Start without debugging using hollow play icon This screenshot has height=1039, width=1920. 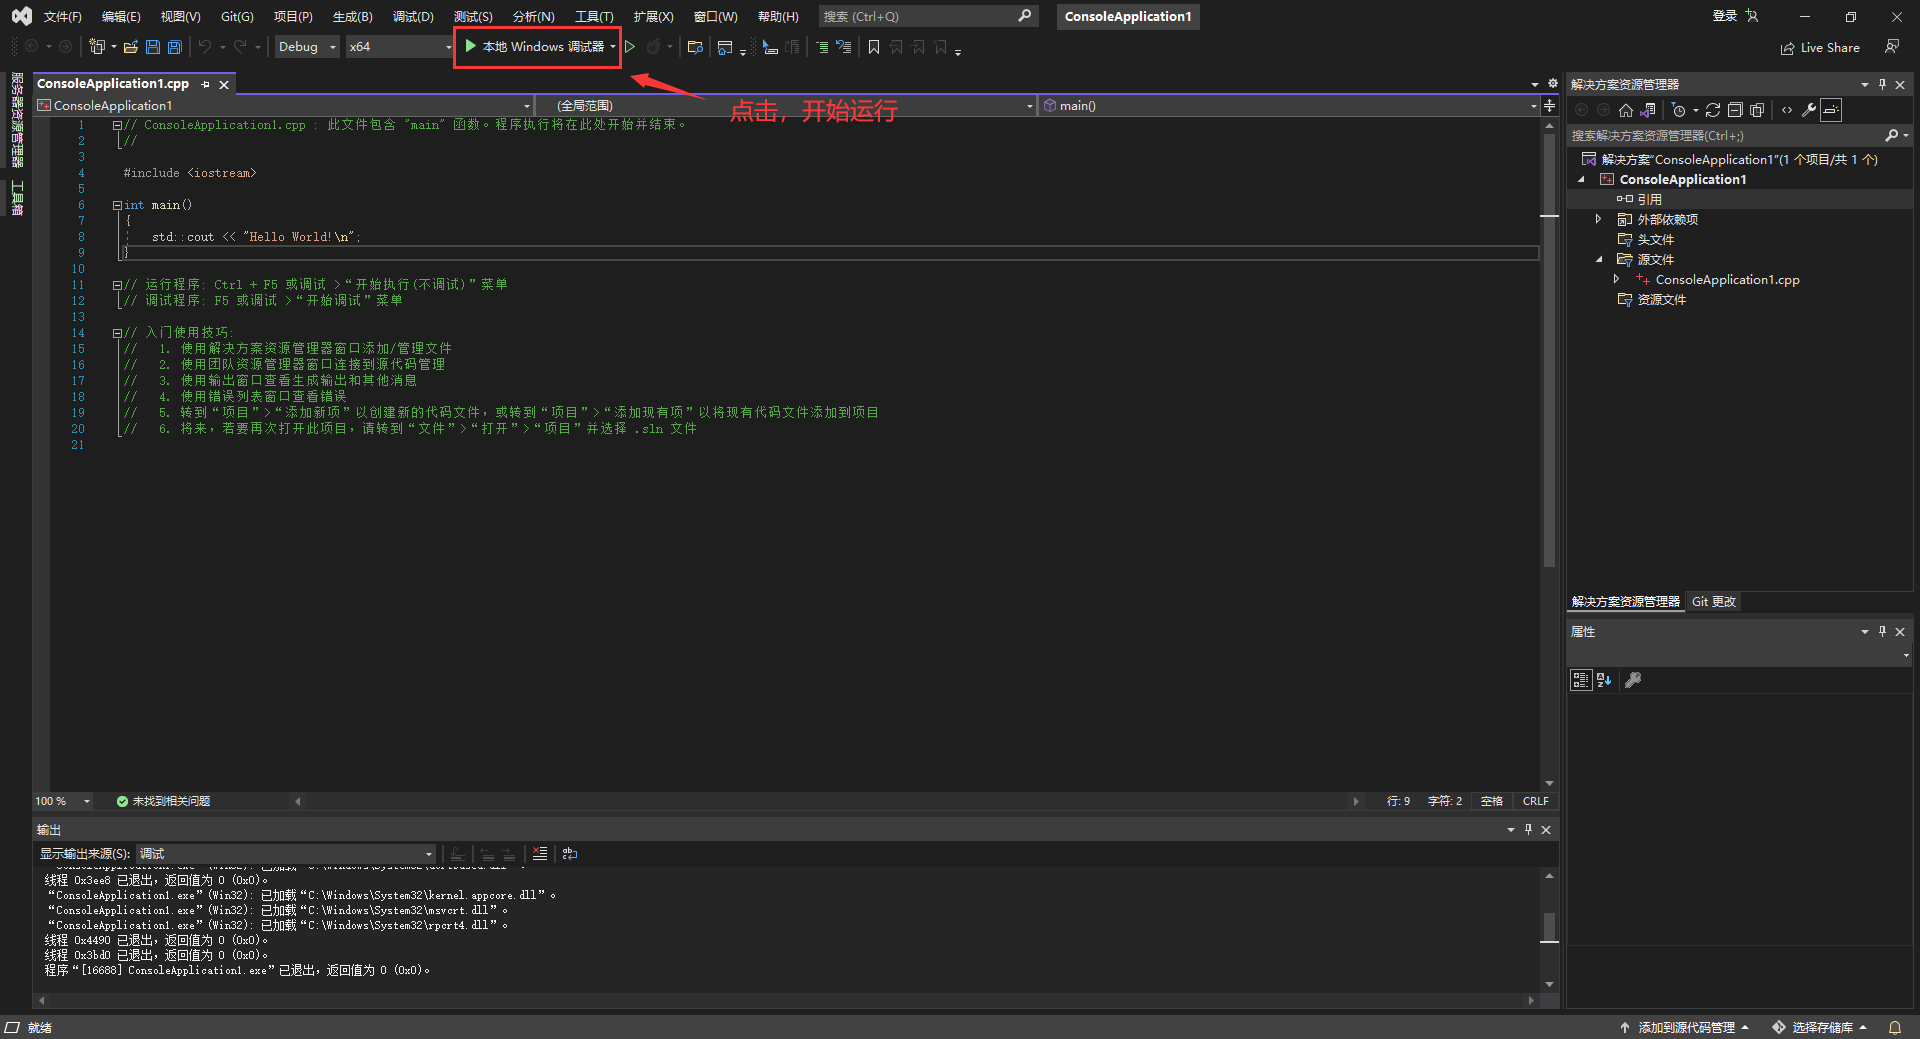(x=630, y=47)
